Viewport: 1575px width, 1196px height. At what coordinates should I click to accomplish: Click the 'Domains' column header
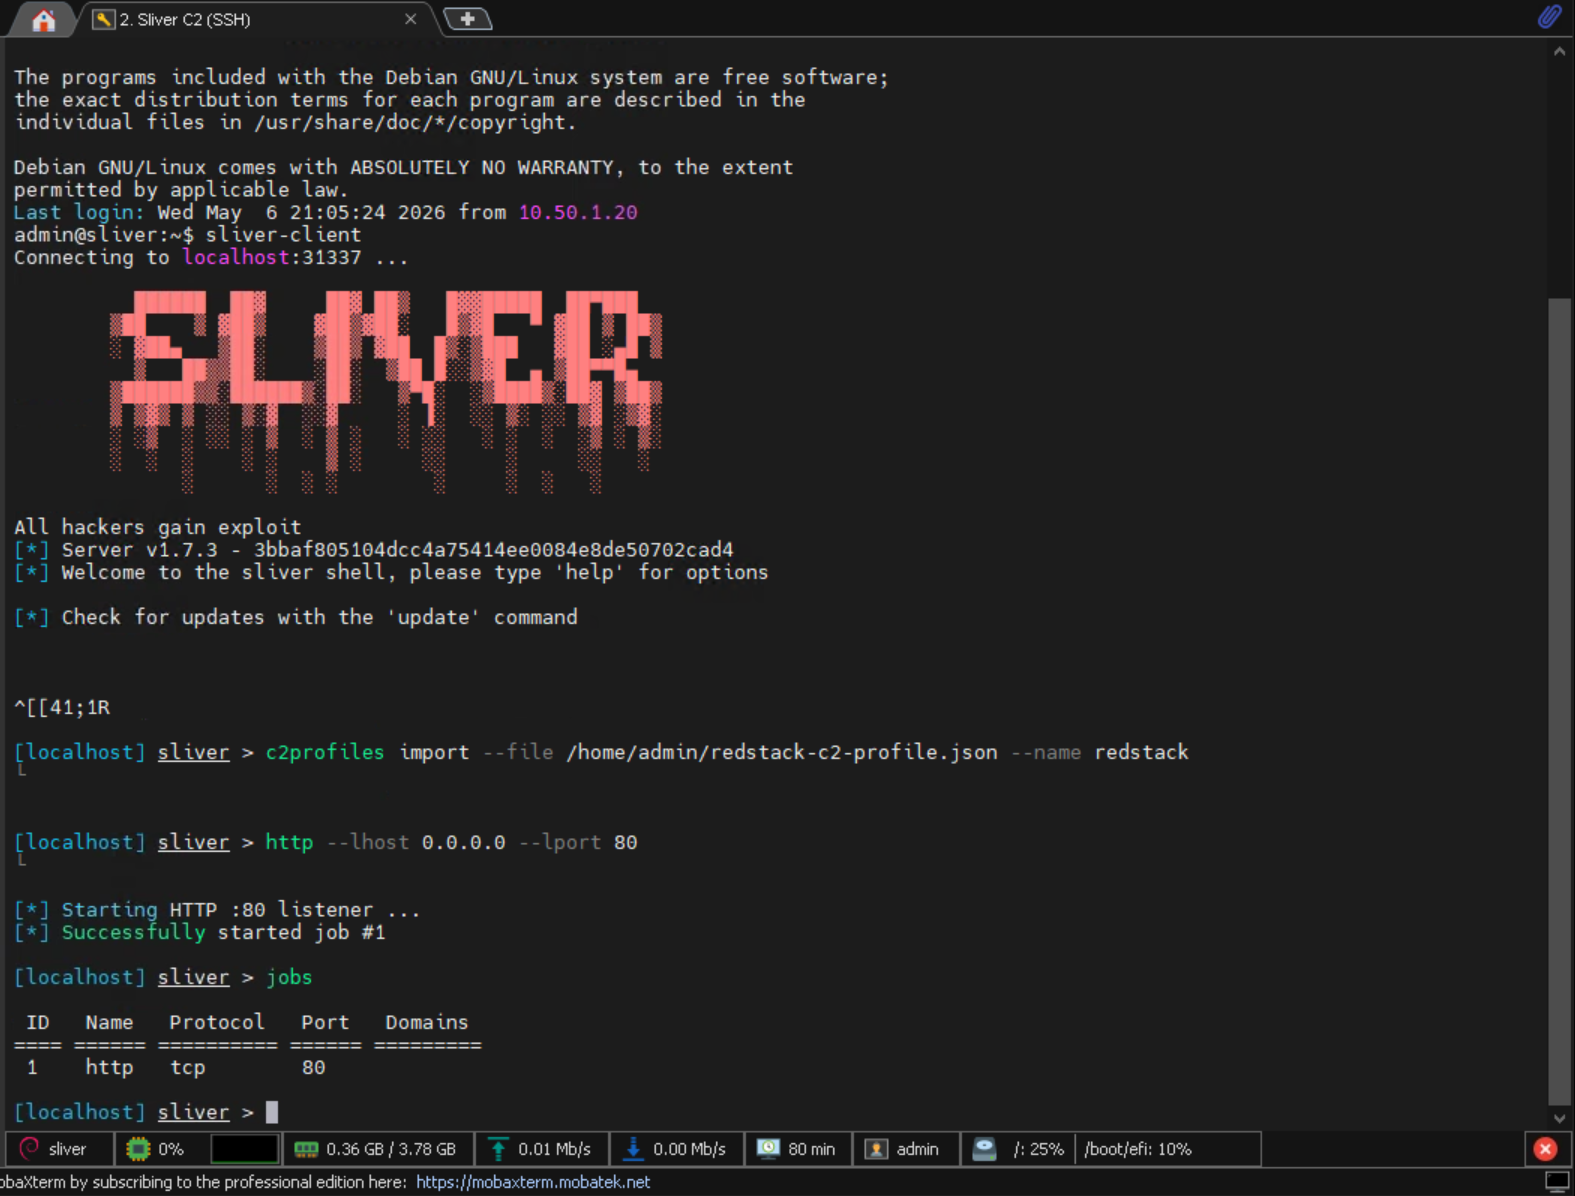(x=427, y=1022)
